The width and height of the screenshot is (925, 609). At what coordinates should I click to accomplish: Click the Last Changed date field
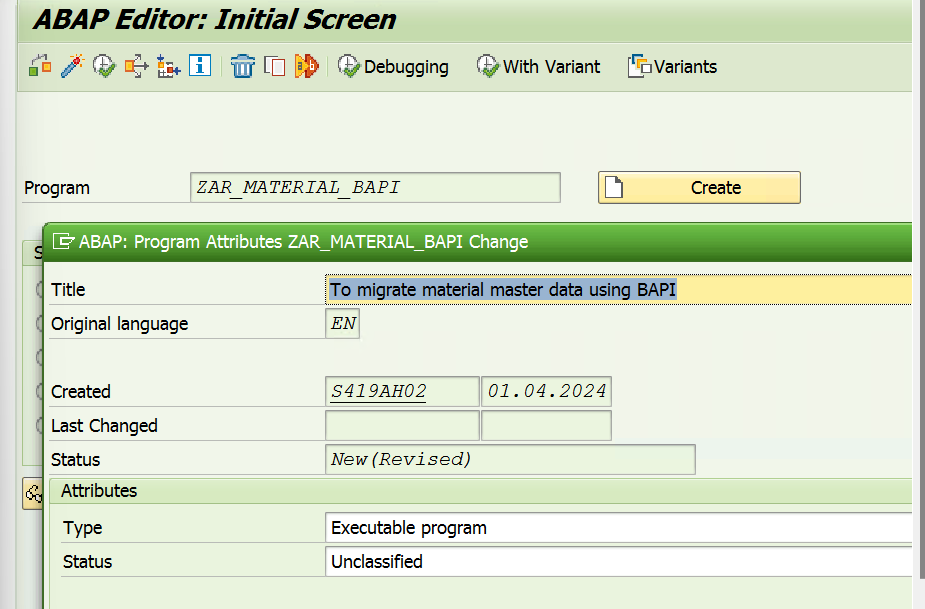tap(546, 425)
